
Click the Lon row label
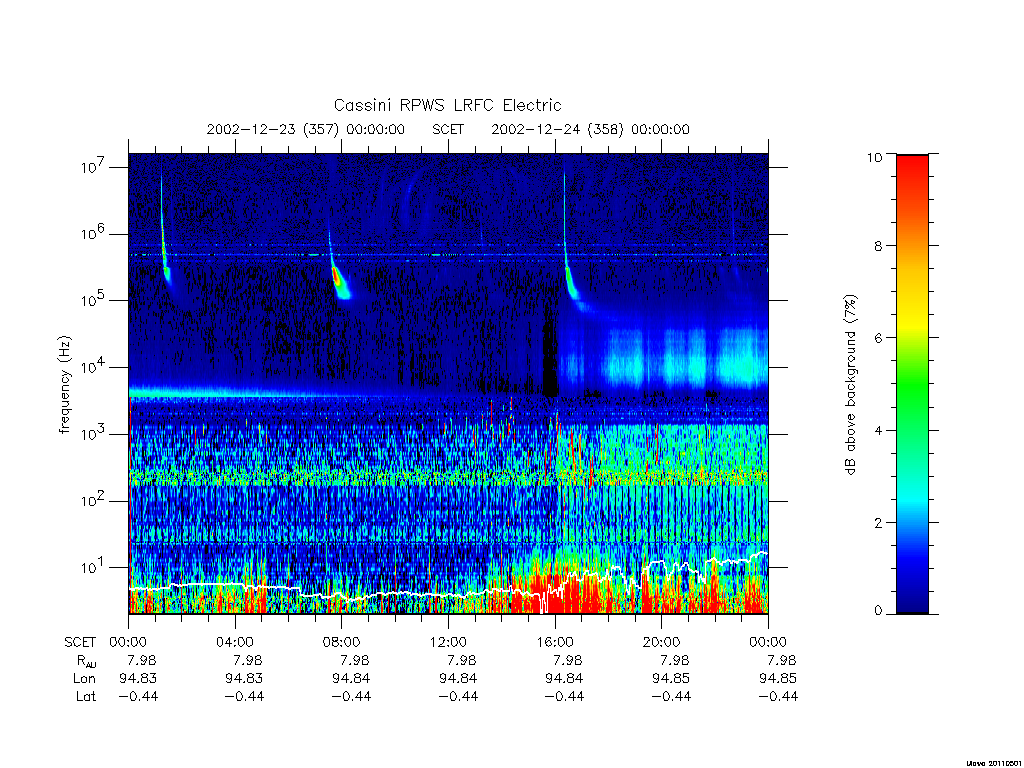point(84,679)
